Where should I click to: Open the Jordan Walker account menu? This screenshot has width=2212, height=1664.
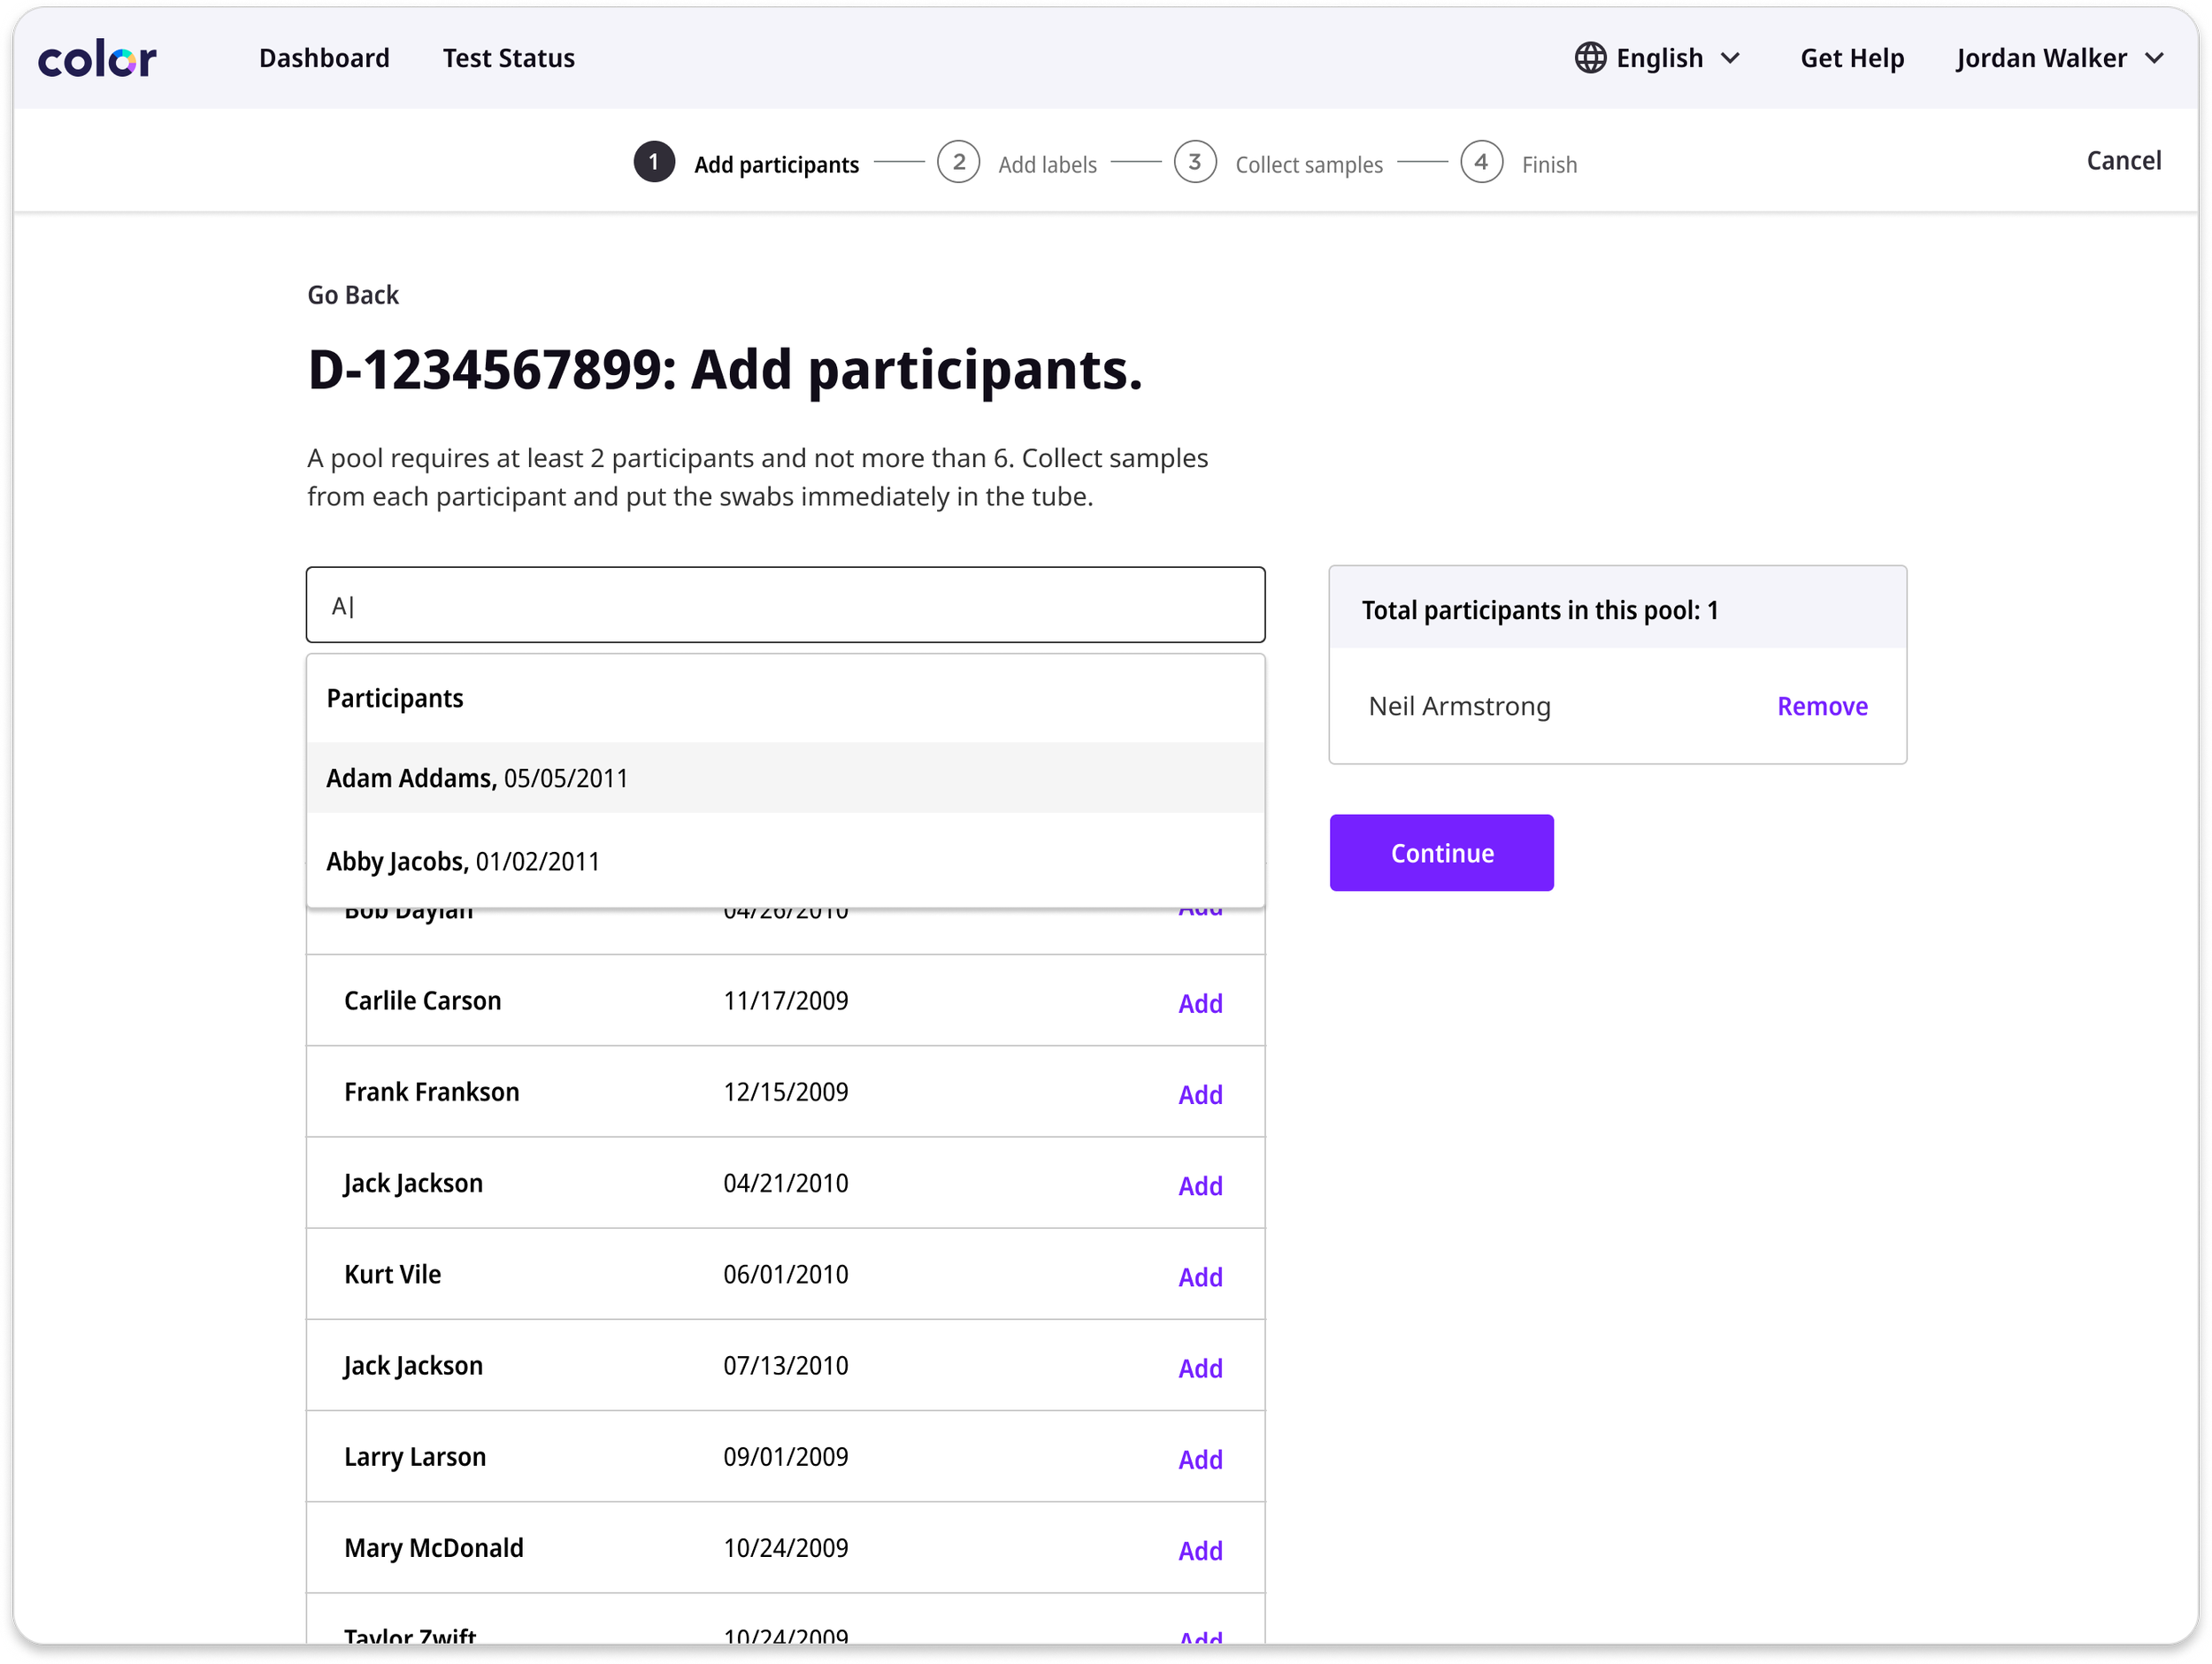point(2059,58)
